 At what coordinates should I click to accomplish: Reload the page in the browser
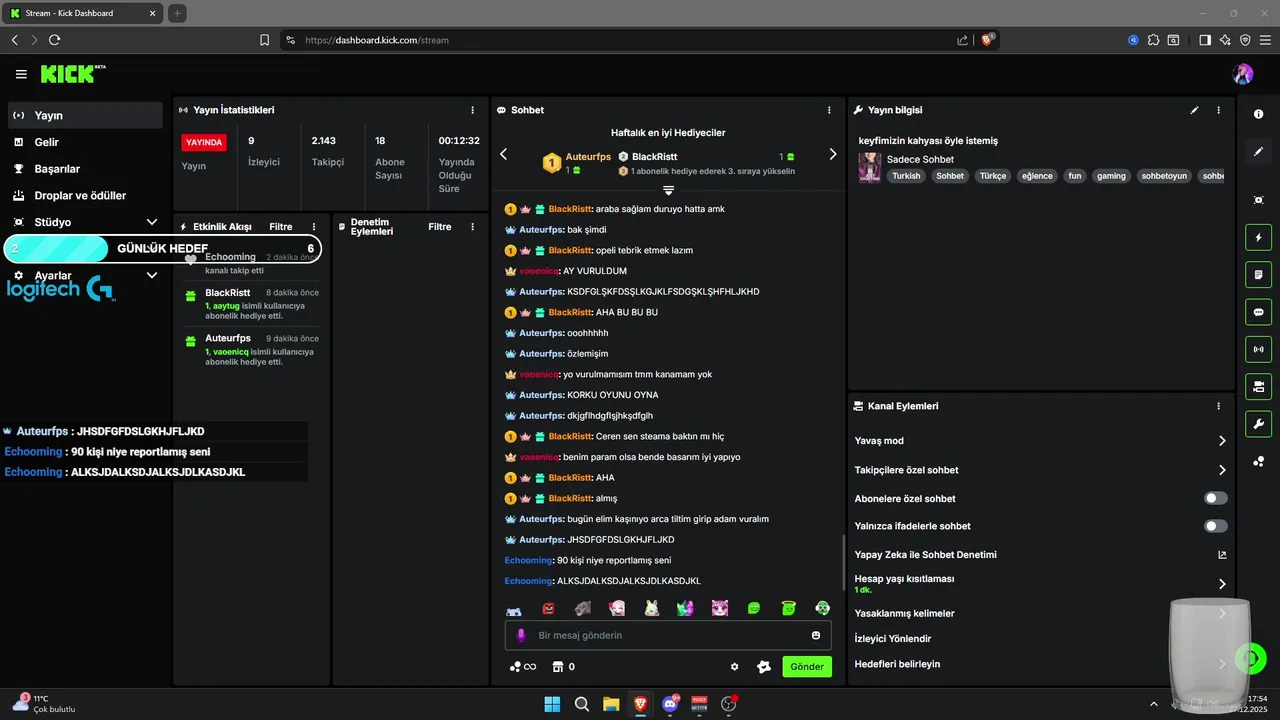54,40
